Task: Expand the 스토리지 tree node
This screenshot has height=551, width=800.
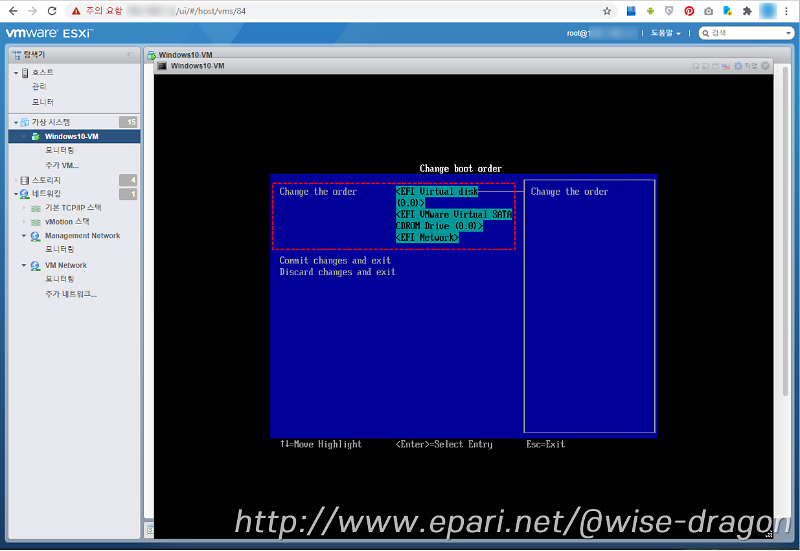Action: pos(16,180)
